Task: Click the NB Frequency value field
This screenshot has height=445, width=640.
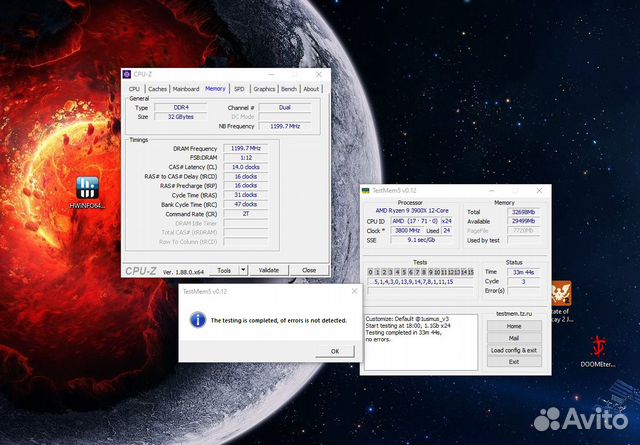Action: [285, 126]
